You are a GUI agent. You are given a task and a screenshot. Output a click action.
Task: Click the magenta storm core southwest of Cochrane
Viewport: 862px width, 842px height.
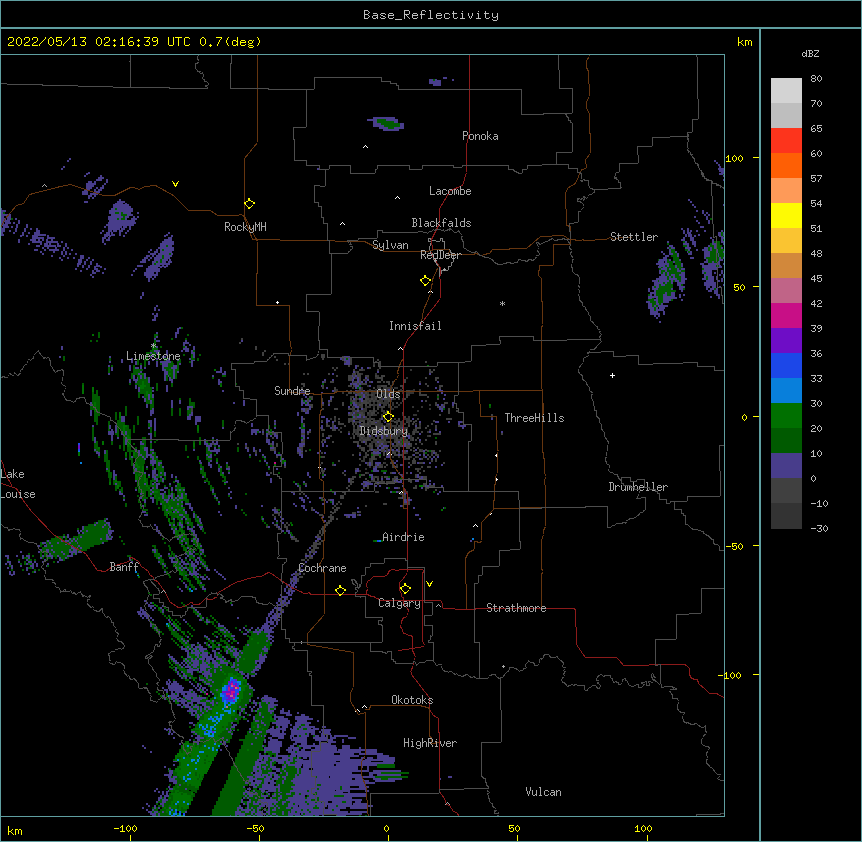coord(231,690)
